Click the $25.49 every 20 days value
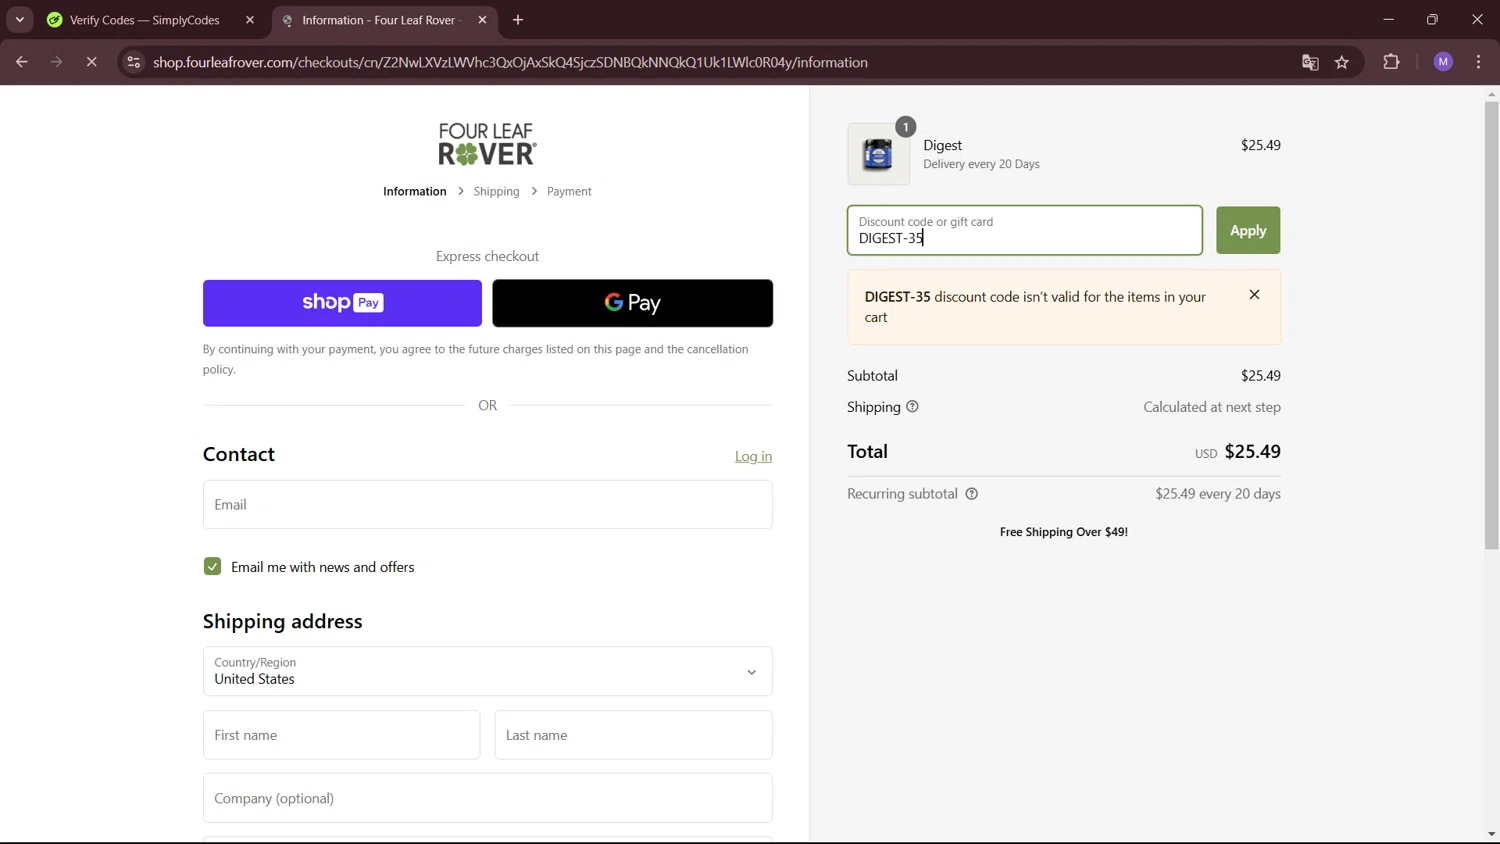 click(1217, 494)
